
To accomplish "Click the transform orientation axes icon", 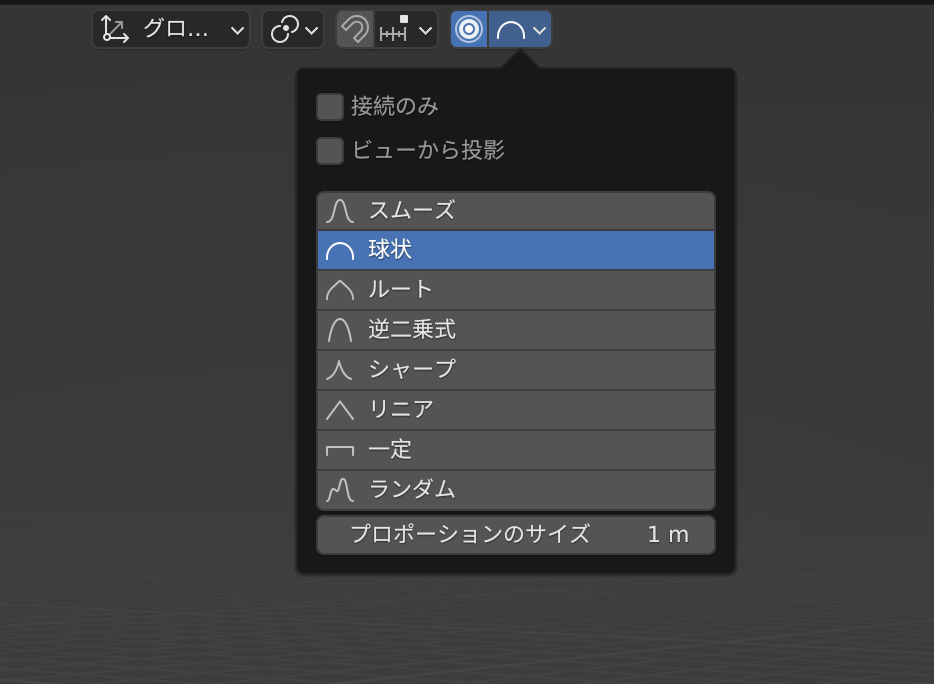I will coord(114,29).
